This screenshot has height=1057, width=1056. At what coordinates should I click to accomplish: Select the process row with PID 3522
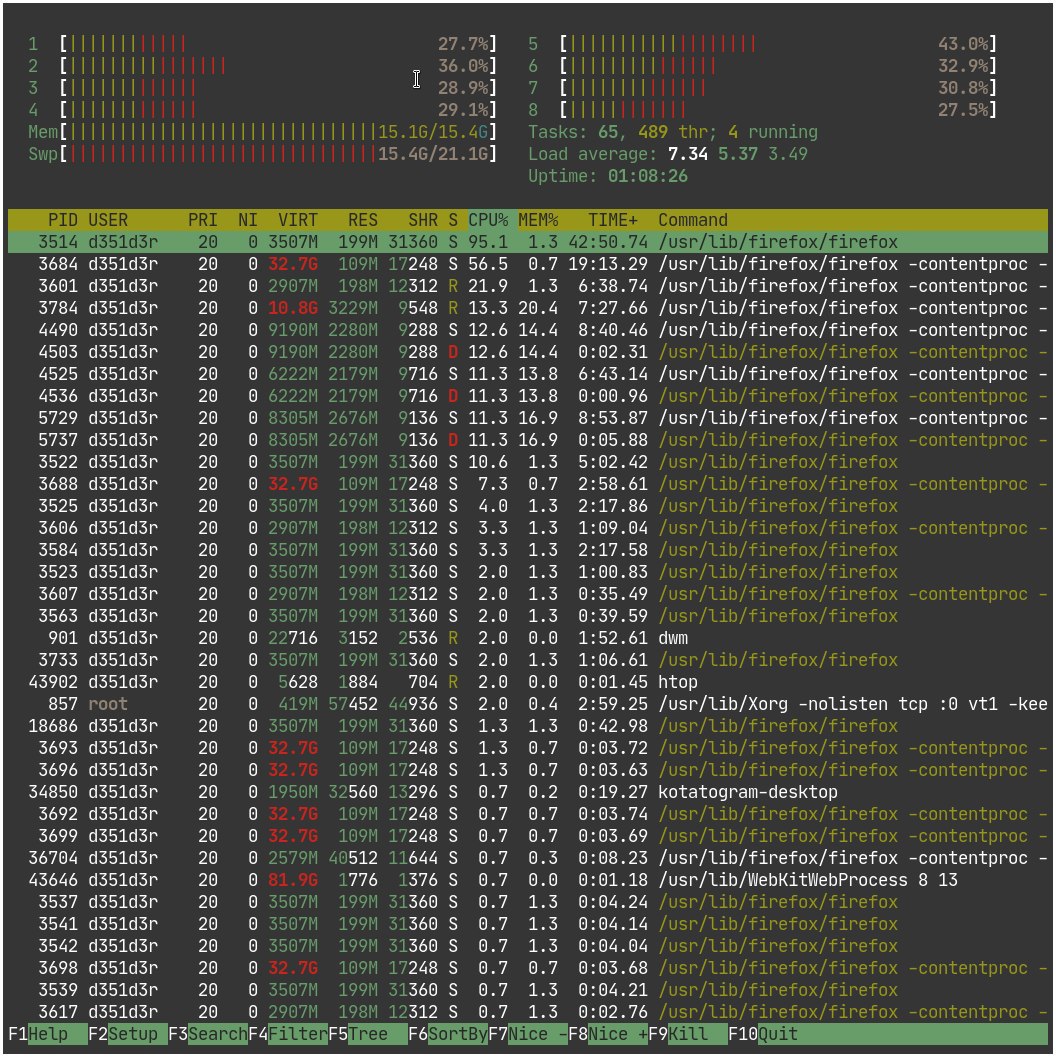[528, 462]
